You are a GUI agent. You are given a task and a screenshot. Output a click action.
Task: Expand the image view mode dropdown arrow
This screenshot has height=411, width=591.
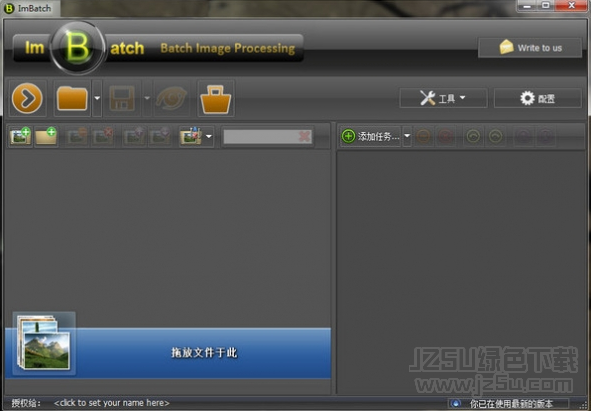pos(209,136)
